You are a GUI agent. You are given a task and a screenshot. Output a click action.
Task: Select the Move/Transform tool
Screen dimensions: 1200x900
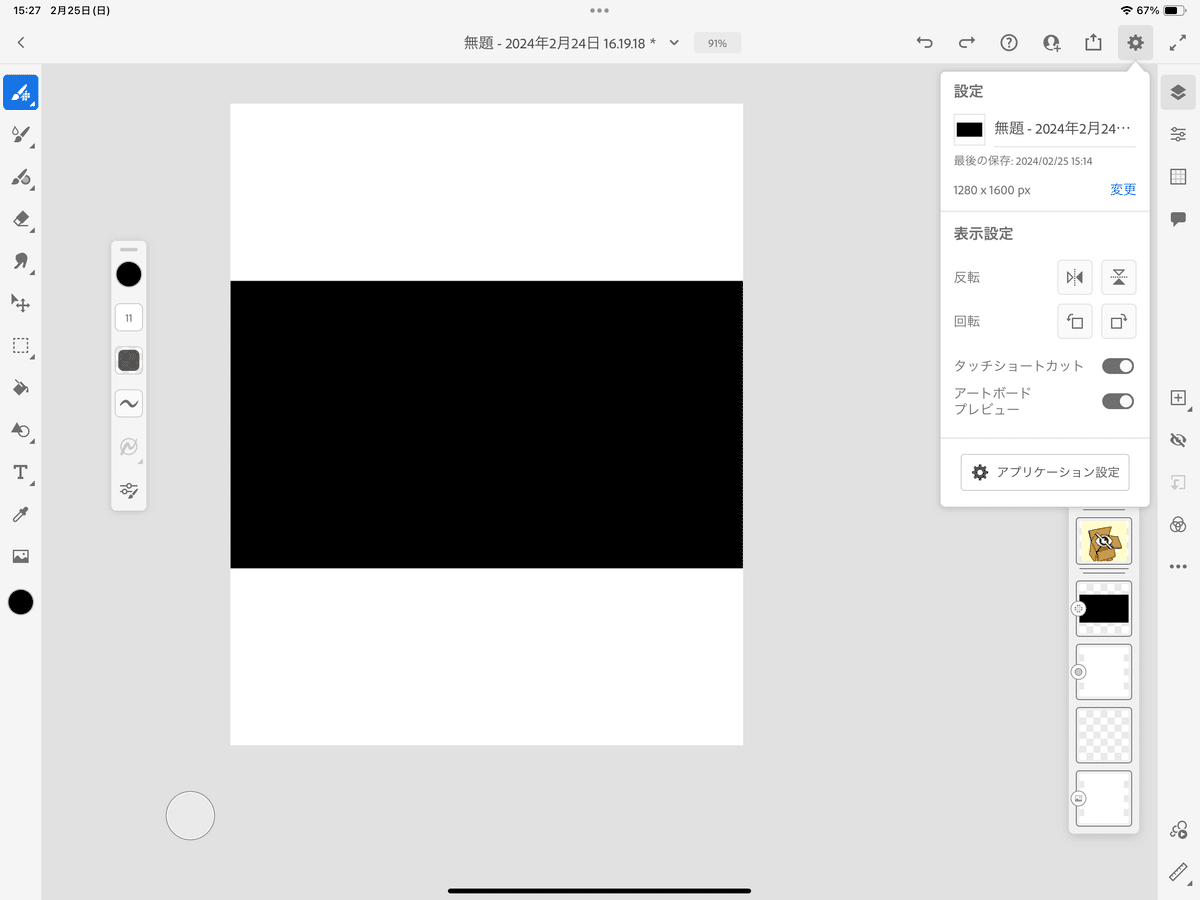pos(20,303)
